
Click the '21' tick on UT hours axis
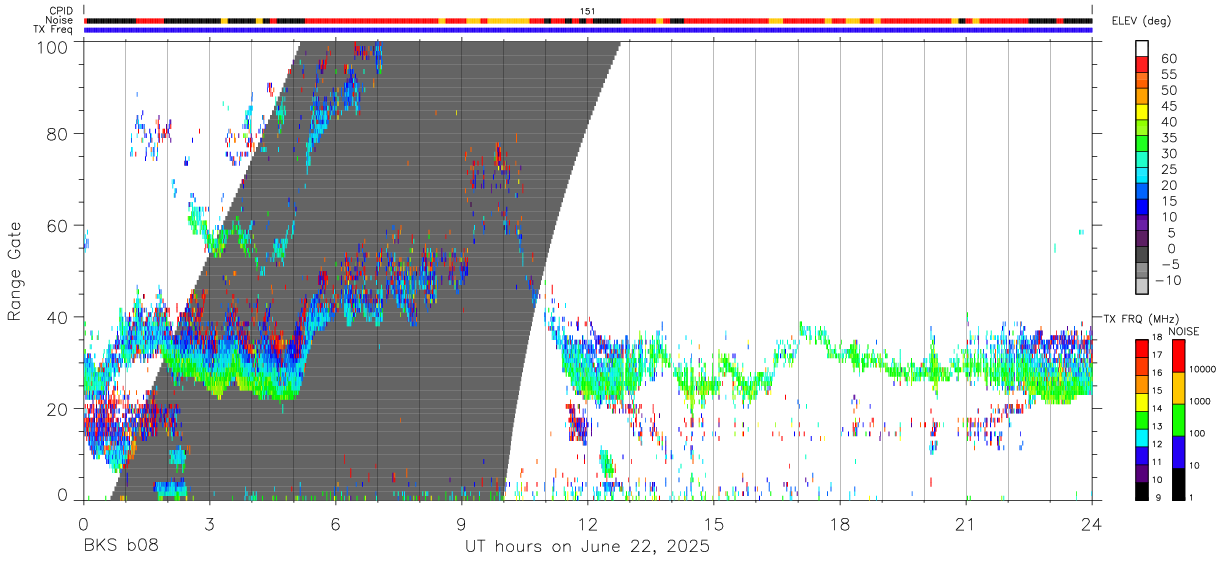tap(966, 524)
